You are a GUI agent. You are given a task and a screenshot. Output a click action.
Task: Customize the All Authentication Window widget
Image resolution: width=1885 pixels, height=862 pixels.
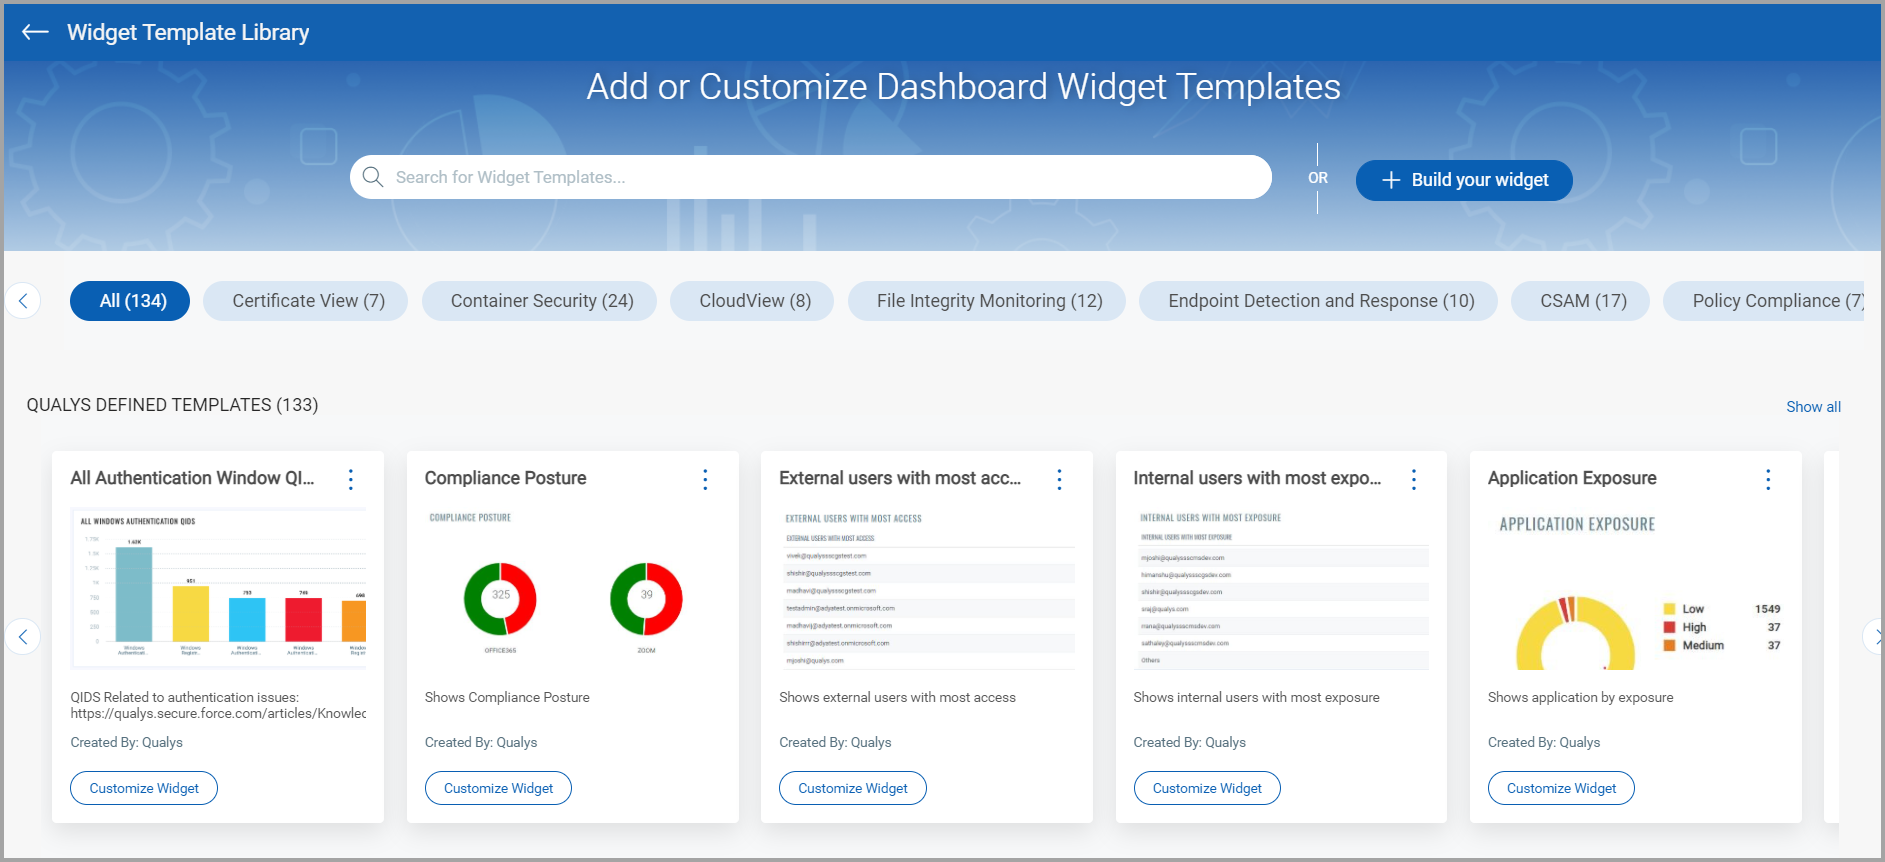tap(144, 788)
